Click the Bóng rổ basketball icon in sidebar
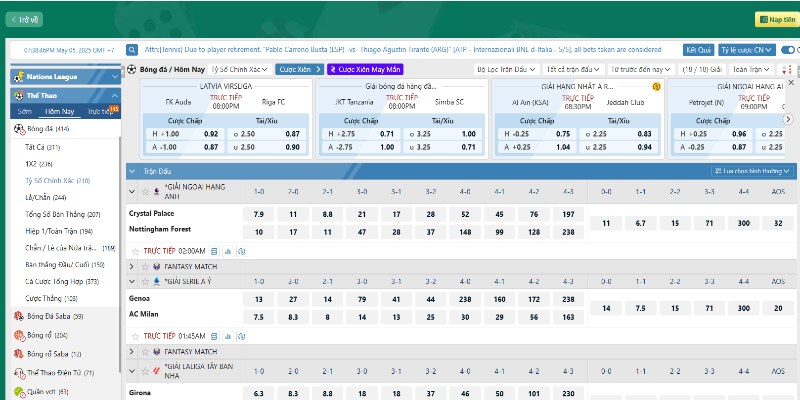The height and width of the screenshot is (400, 800). 19,335
